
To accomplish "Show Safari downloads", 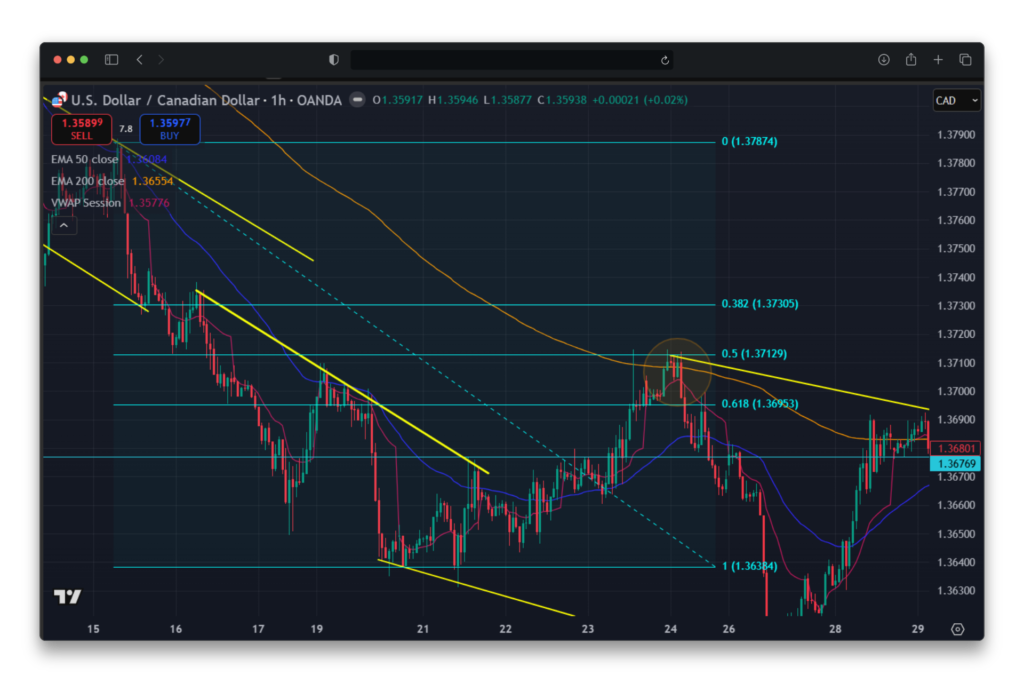I will coord(884,59).
